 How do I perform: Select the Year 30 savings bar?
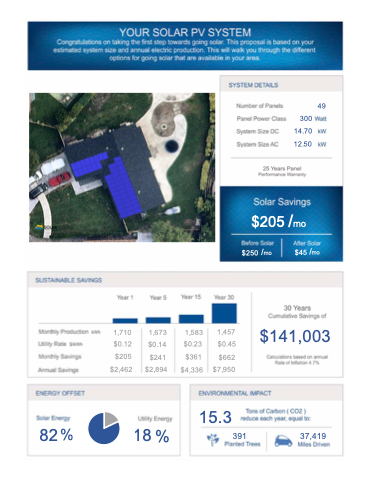click(224, 313)
